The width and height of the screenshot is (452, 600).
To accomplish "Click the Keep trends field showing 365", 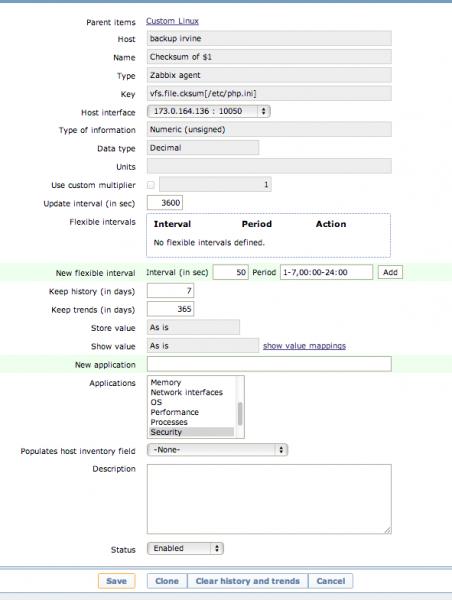I will click(170, 309).
